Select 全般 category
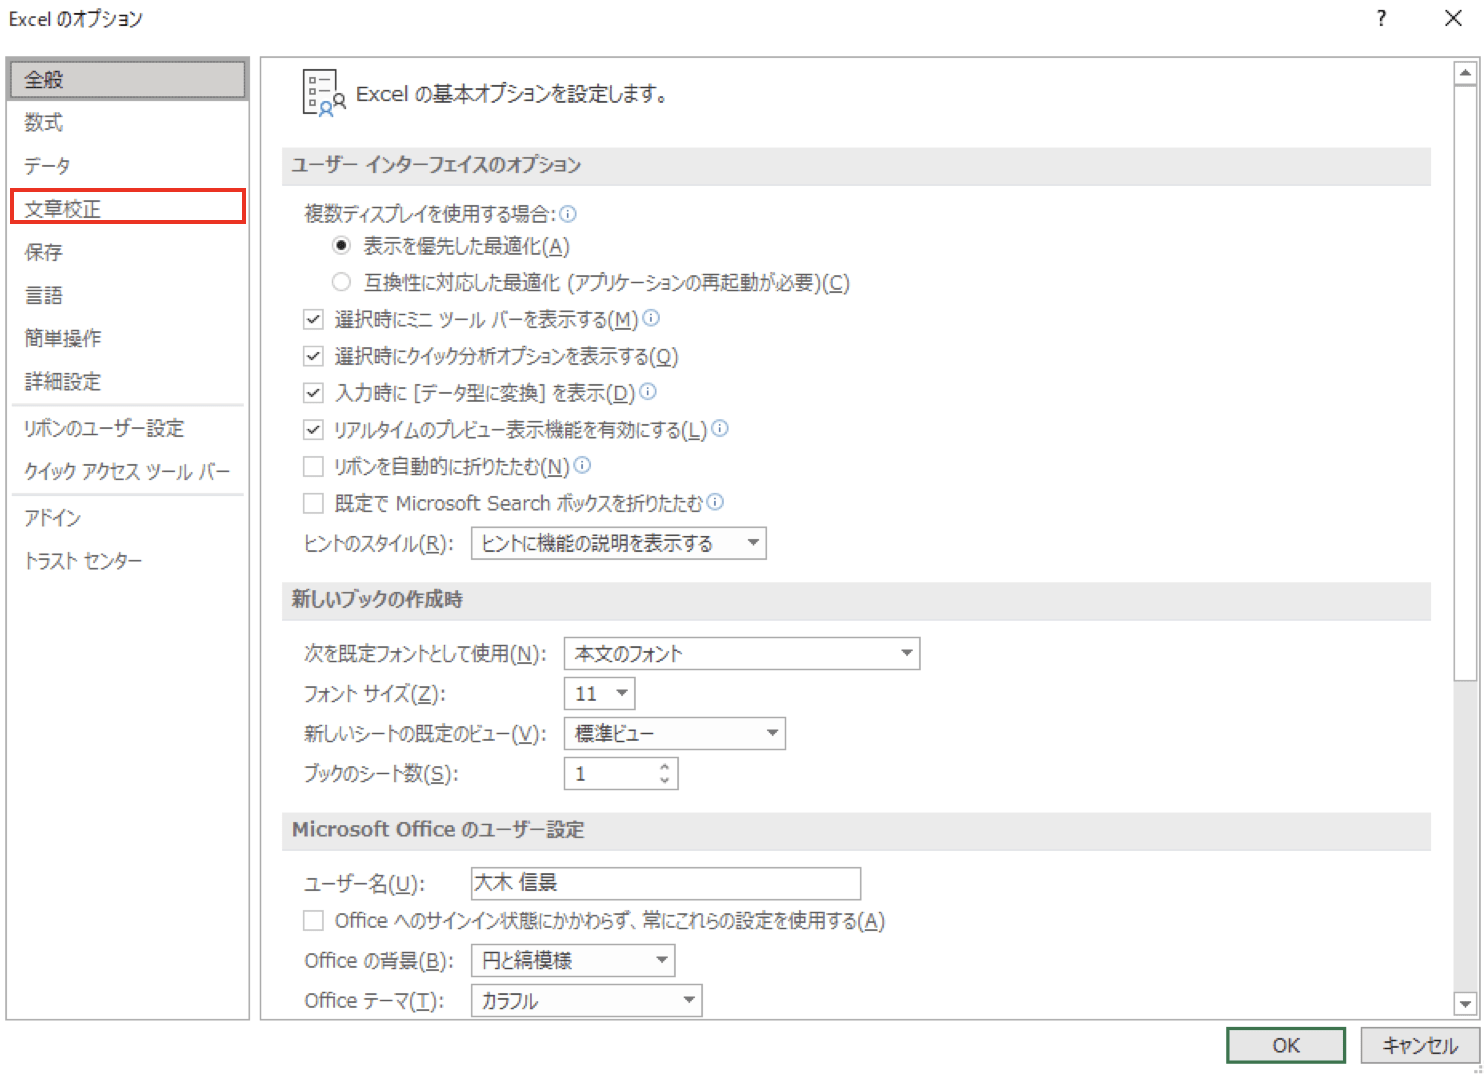The image size is (1484, 1076). tap(128, 79)
